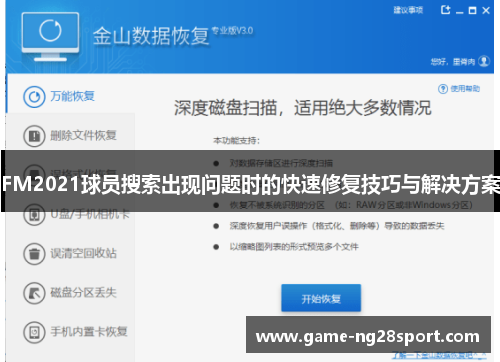Click the 删除文件恢复 file icon

[34, 136]
